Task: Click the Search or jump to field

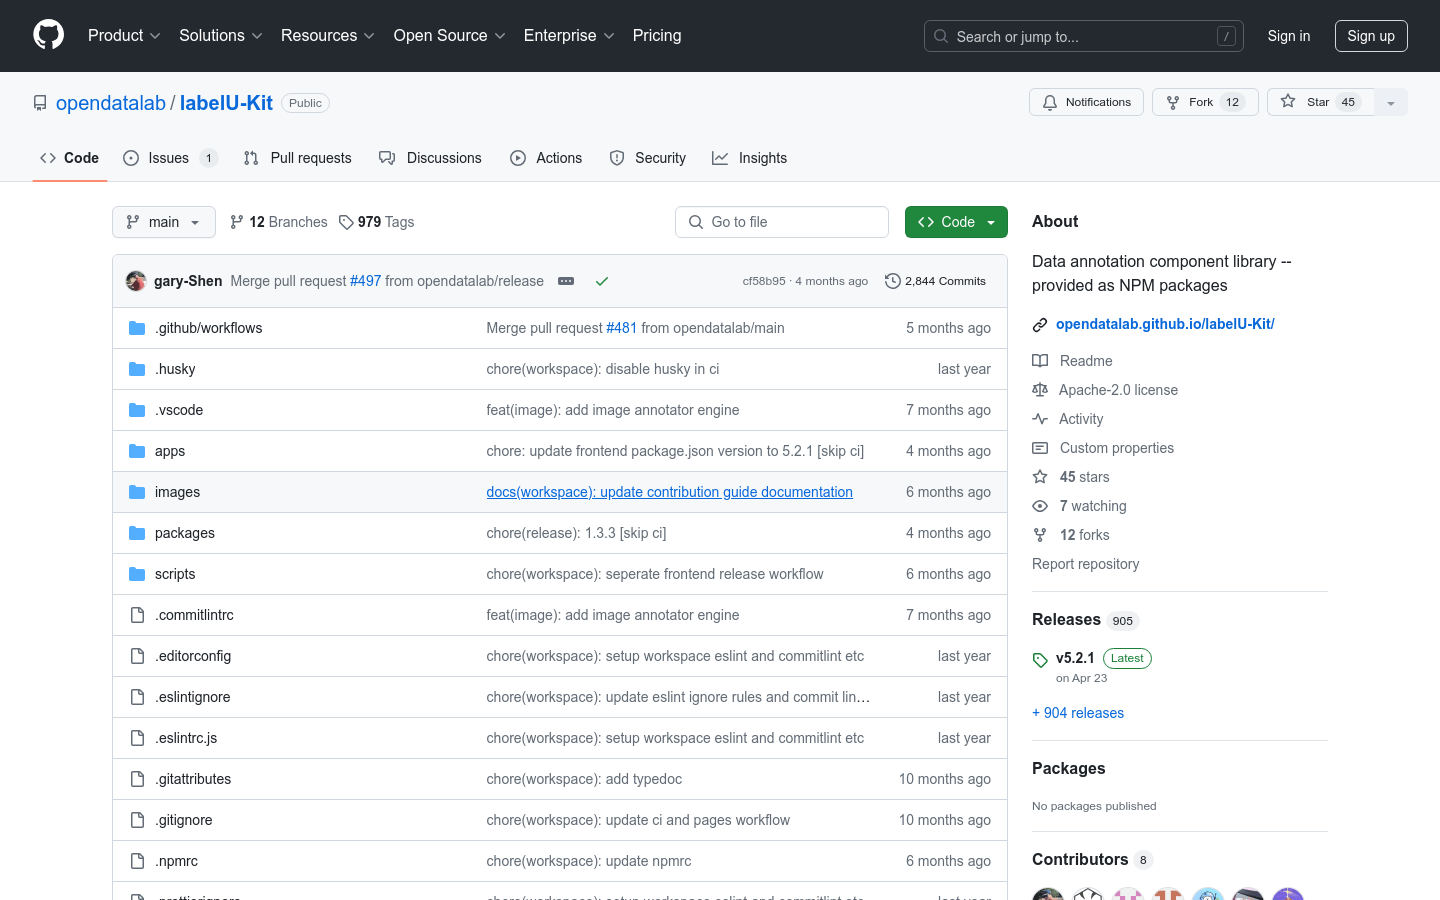Action: pyautogui.click(x=1084, y=36)
